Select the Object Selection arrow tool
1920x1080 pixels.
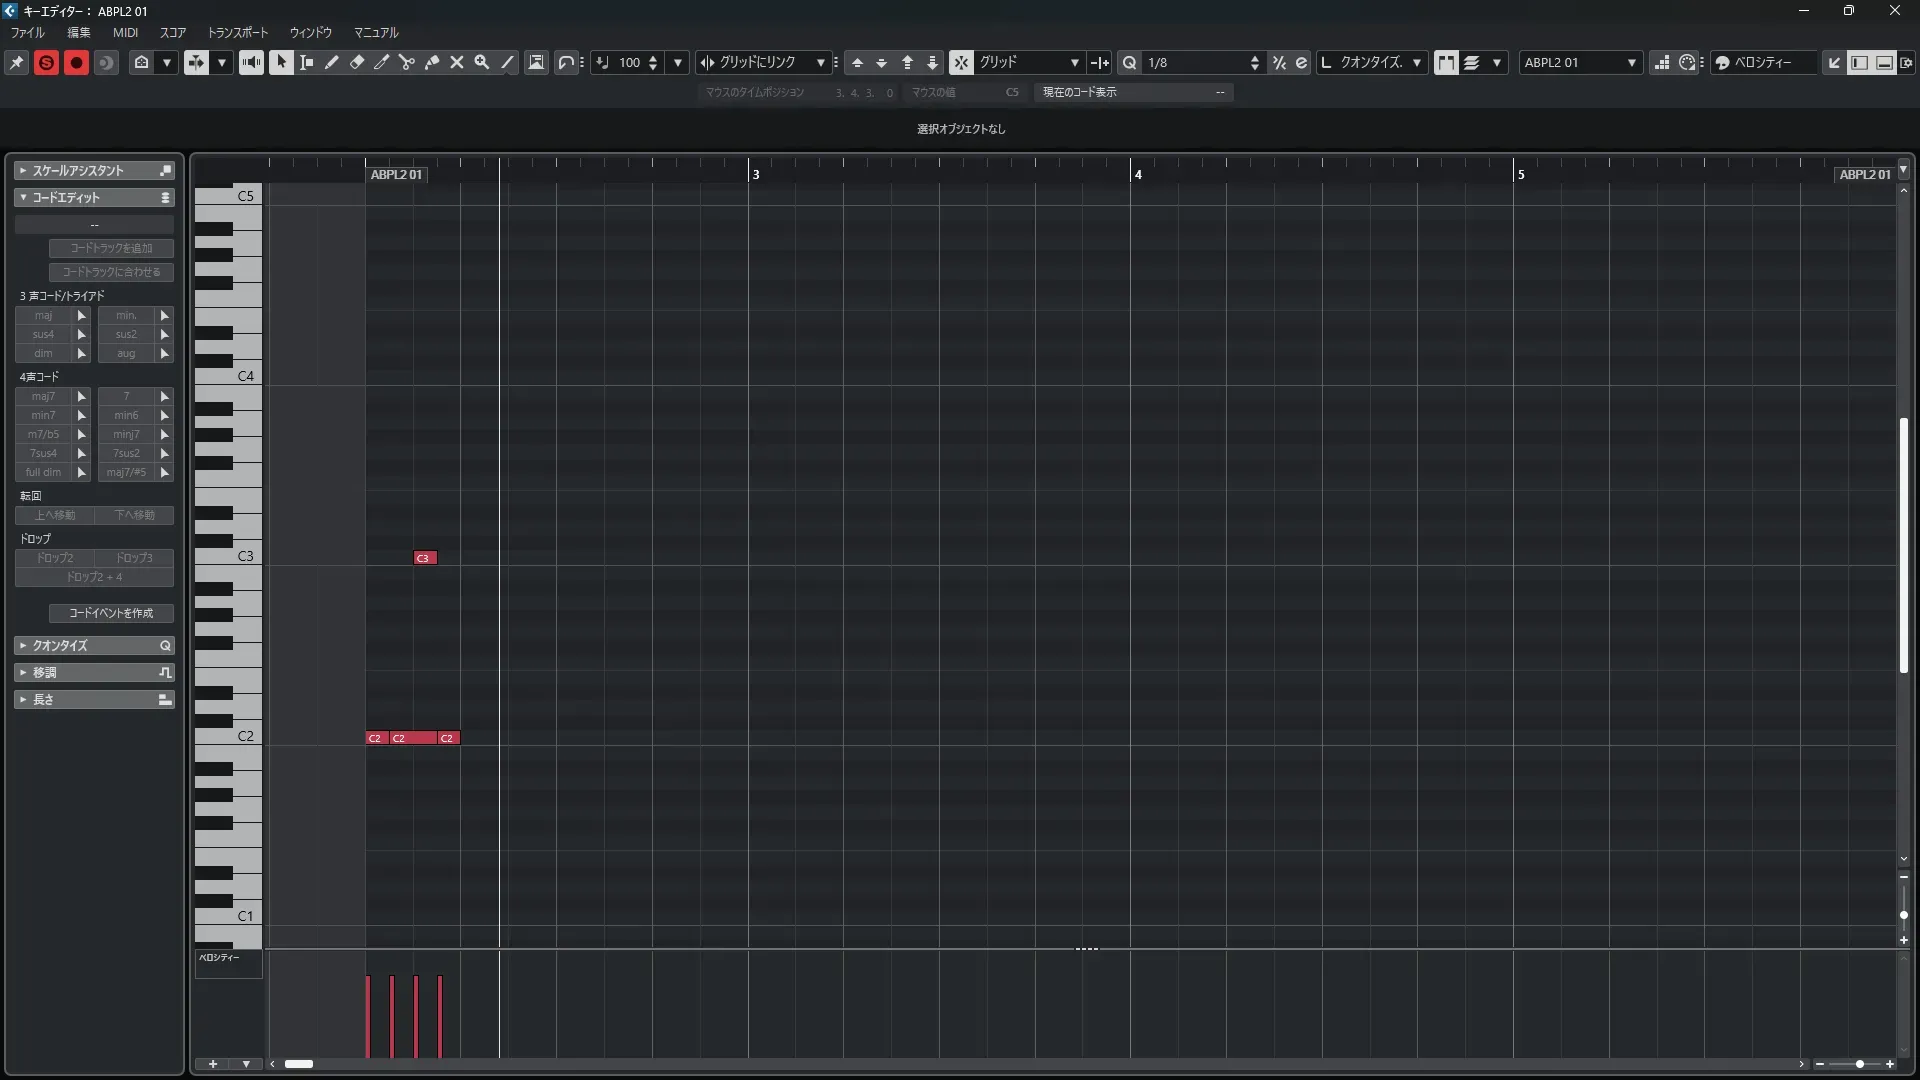281,62
